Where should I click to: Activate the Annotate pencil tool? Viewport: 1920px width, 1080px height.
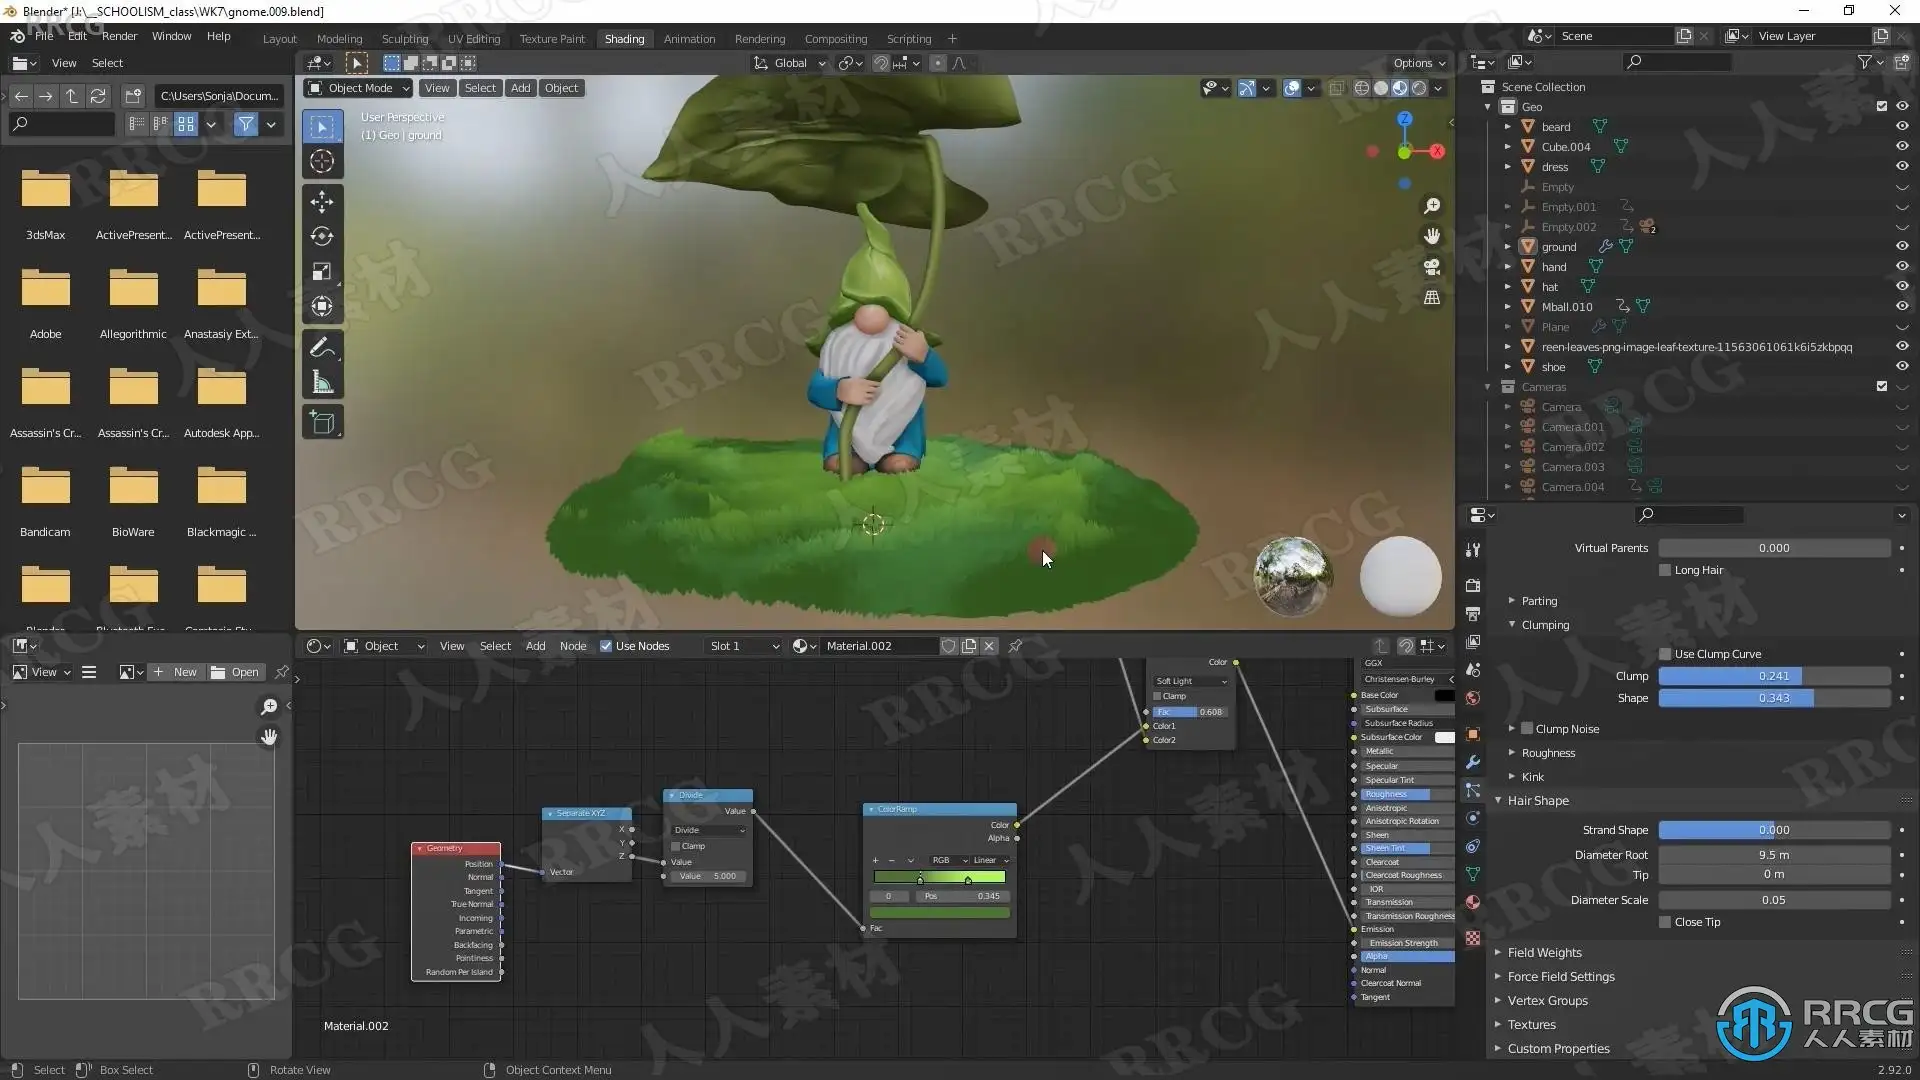pyautogui.click(x=322, y=347)
